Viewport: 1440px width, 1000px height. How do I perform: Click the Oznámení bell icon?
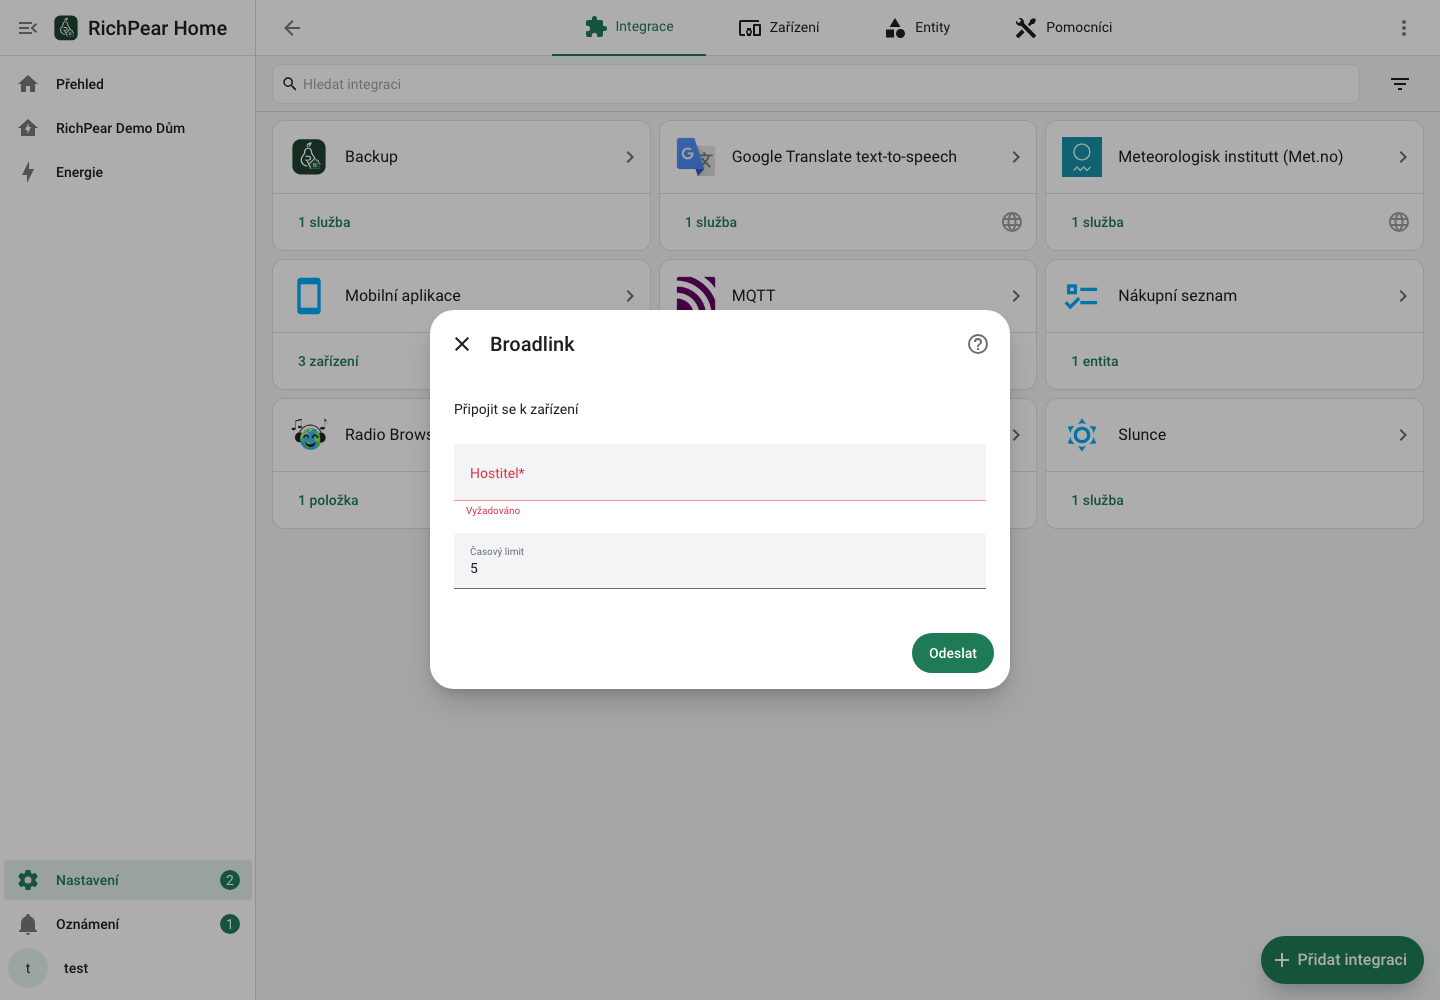pyautogui.click(x=28, y=924)
